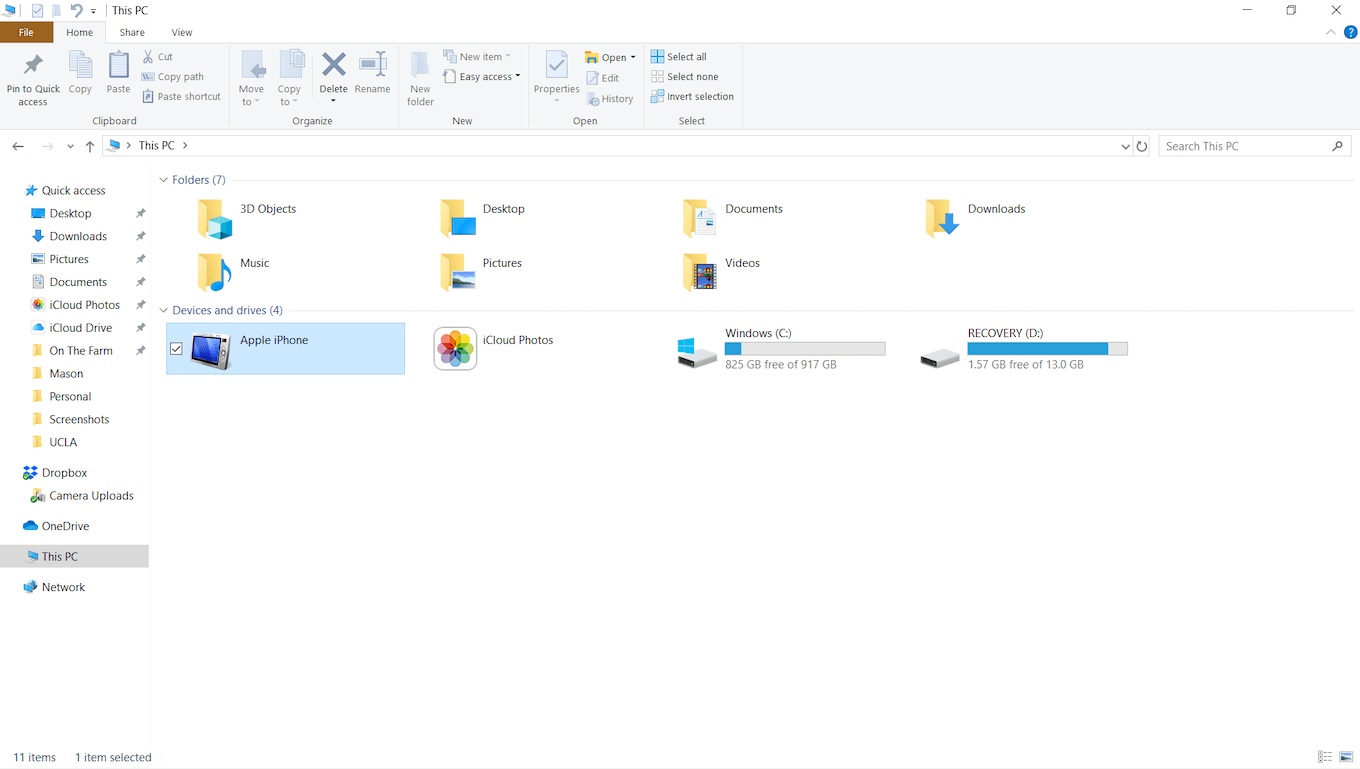
Task: Click the RECOVERY (D:) usage bar
Action: tap(1048, 349)
